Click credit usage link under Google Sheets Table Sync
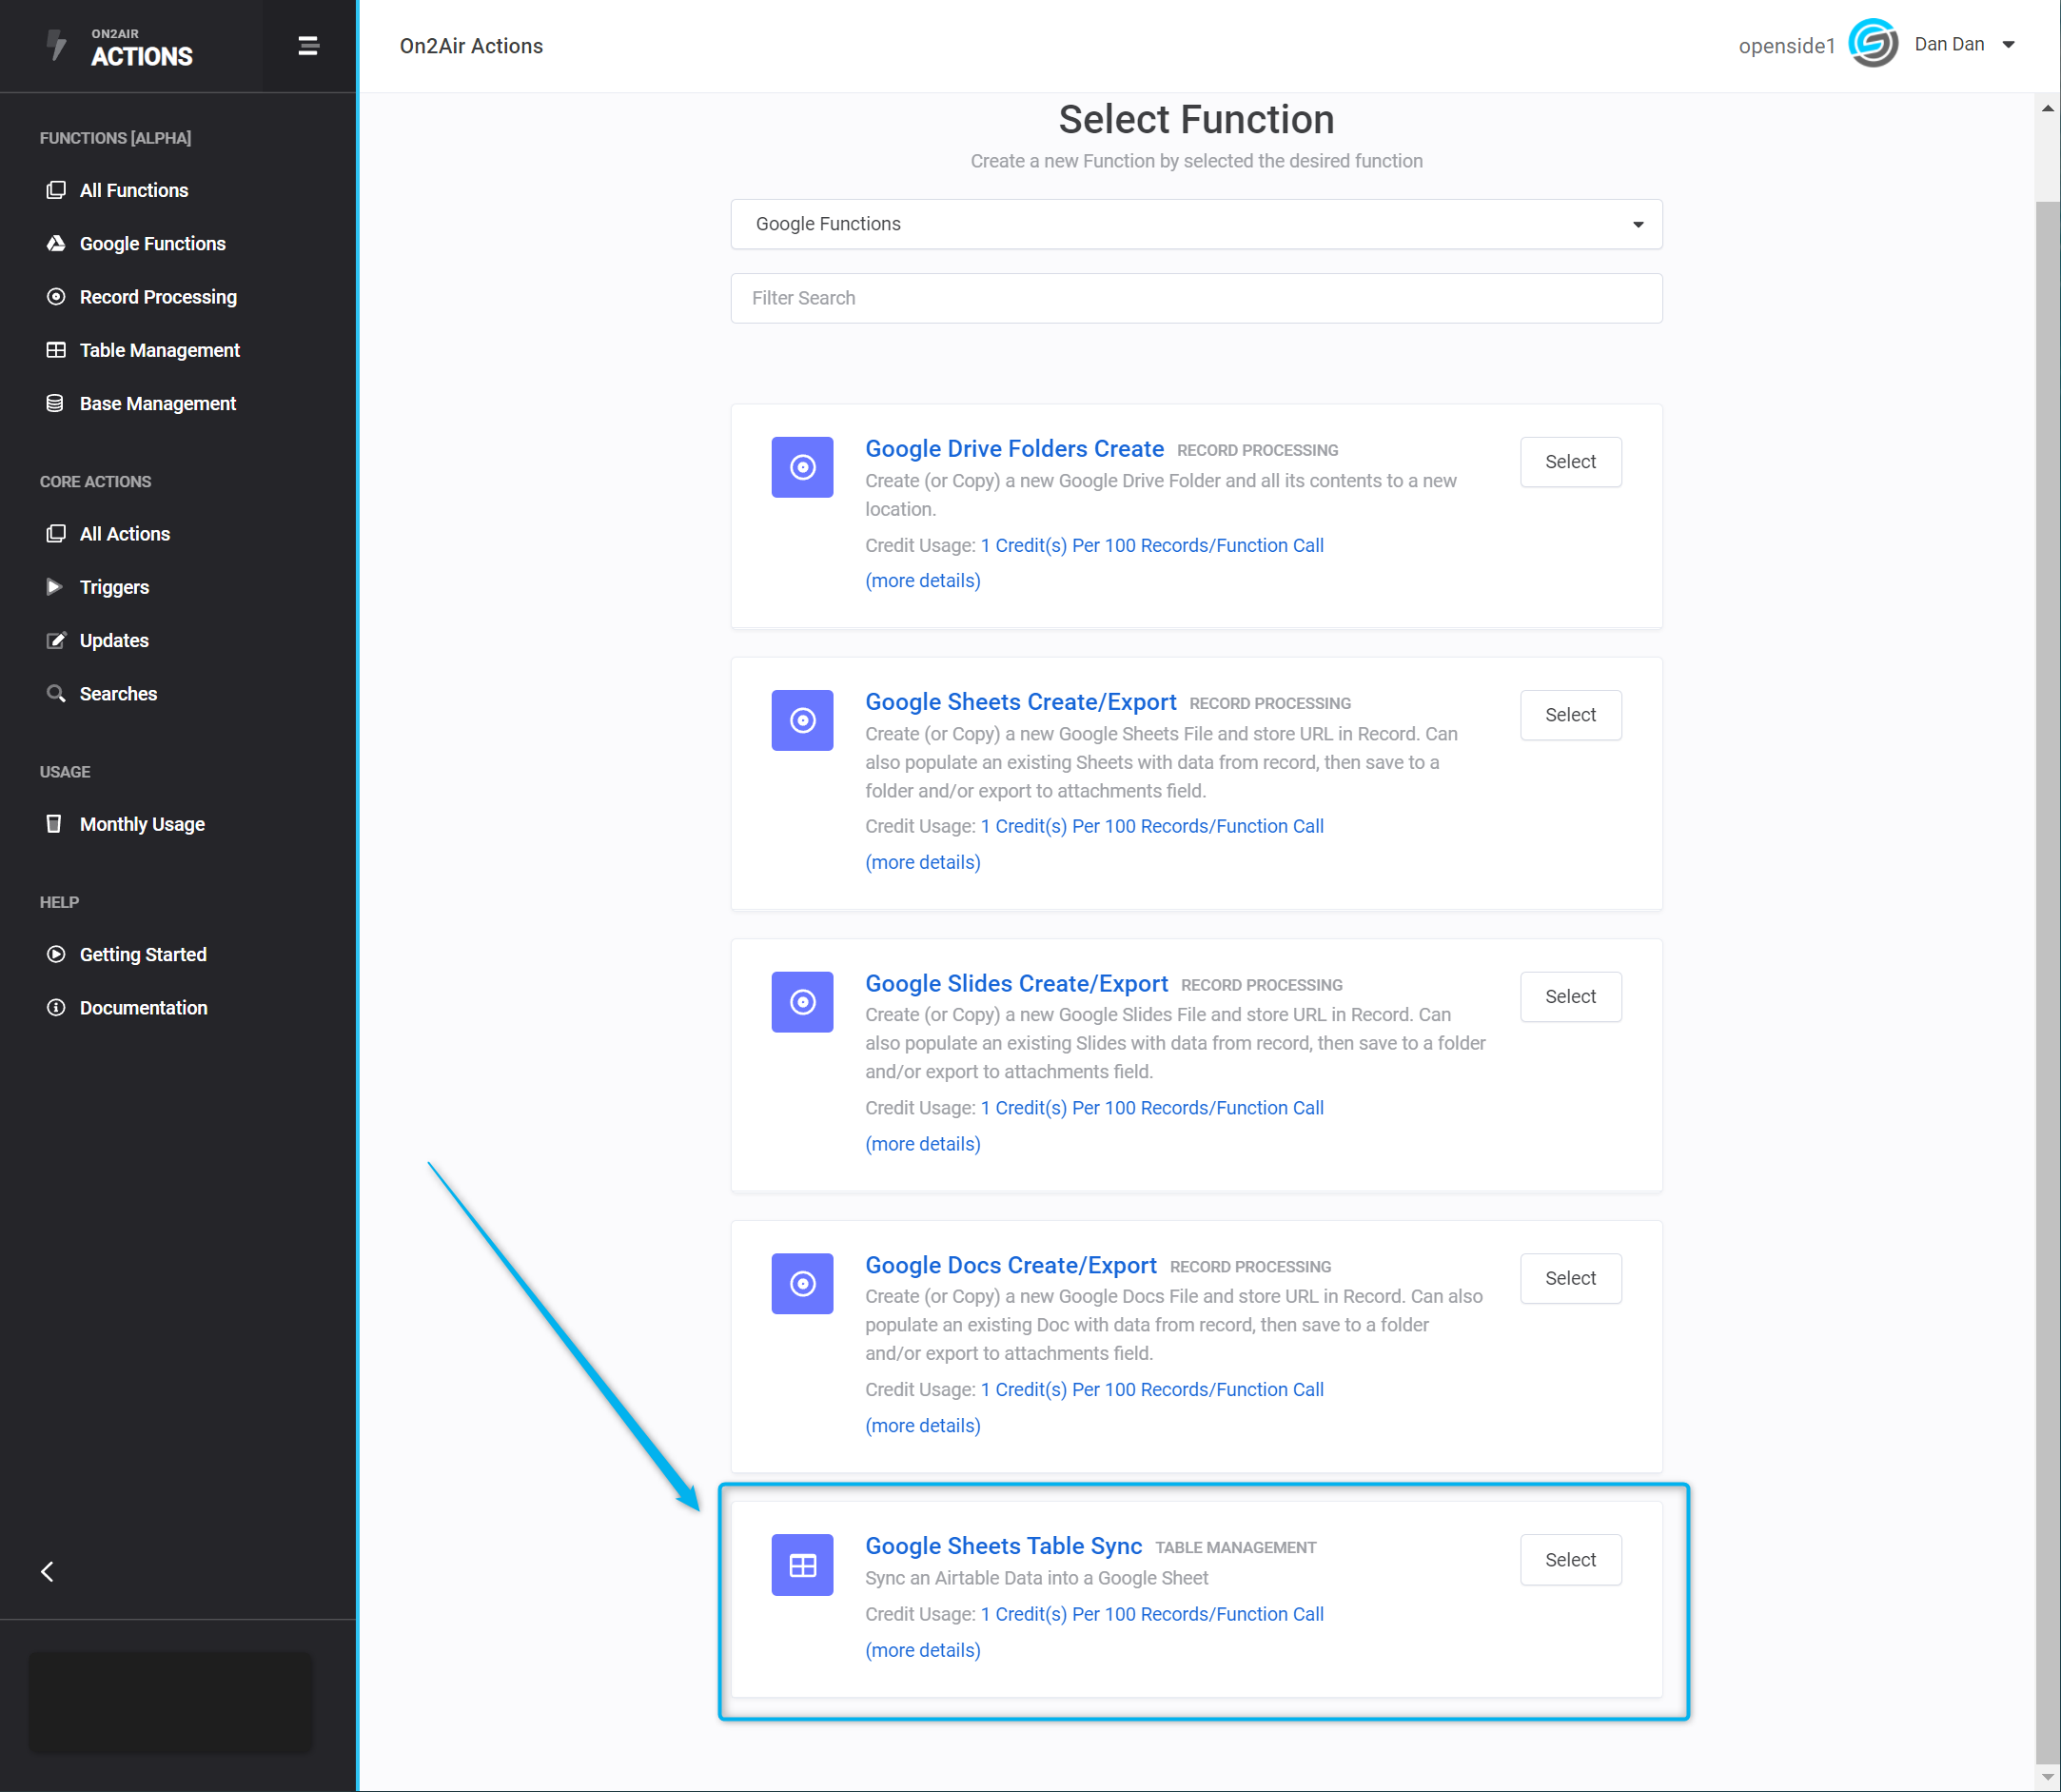This screenshot has width=2061, height=1792. coord(1152,1614)
